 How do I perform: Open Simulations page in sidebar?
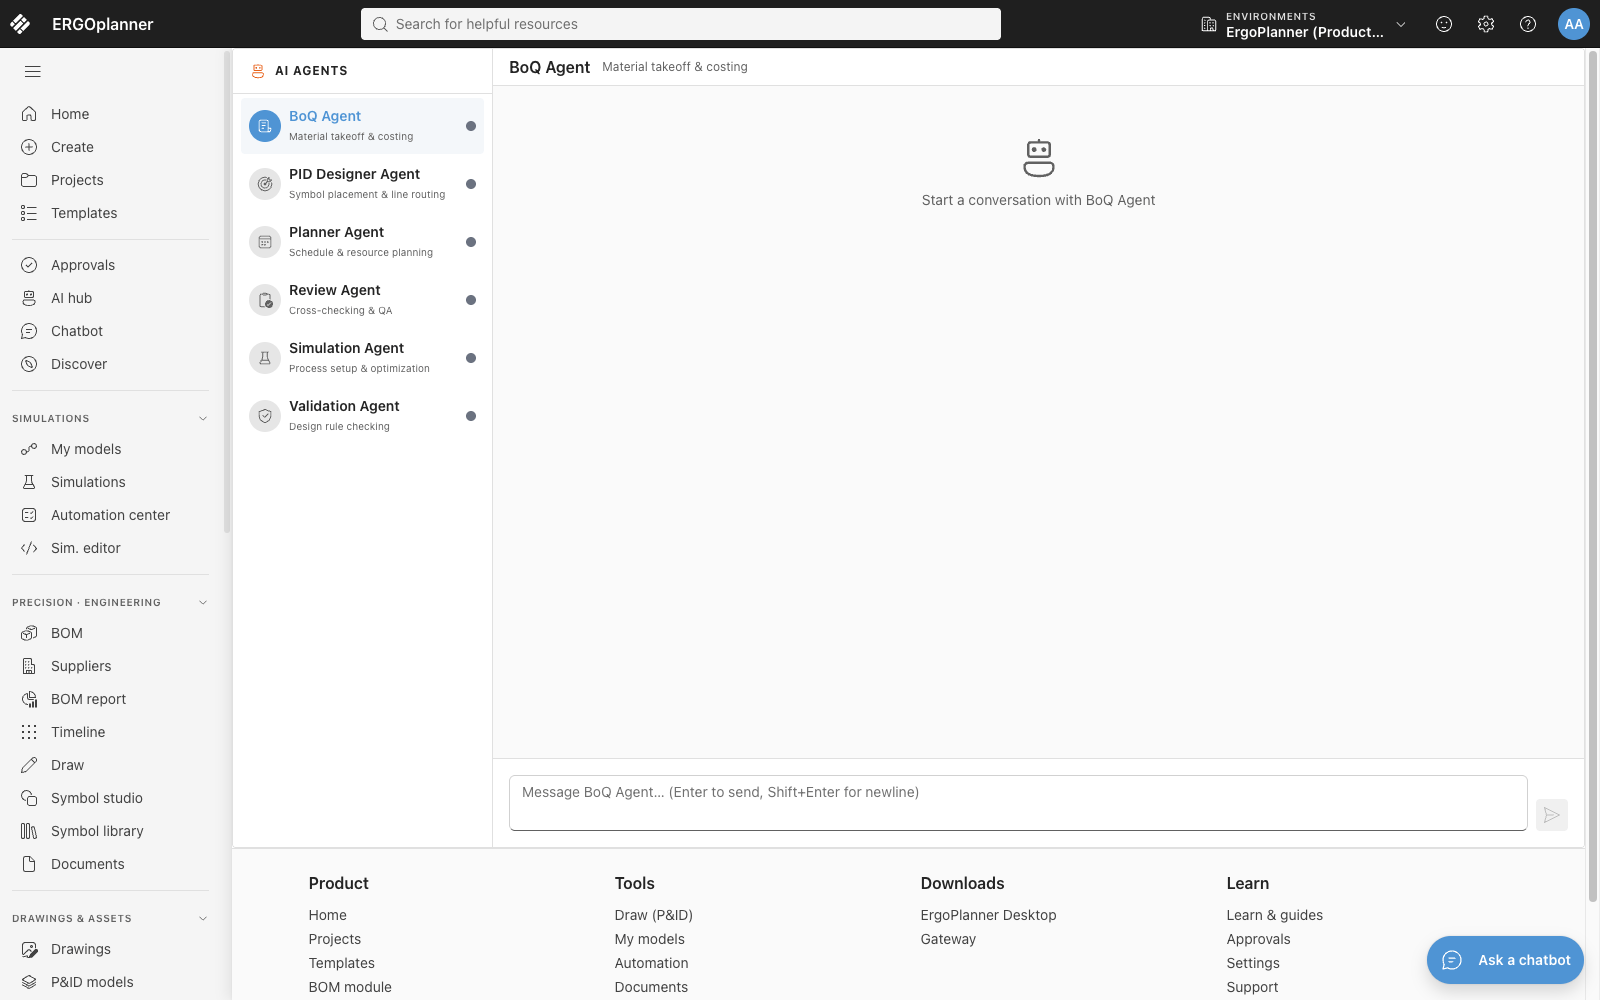tap(110, 482)
